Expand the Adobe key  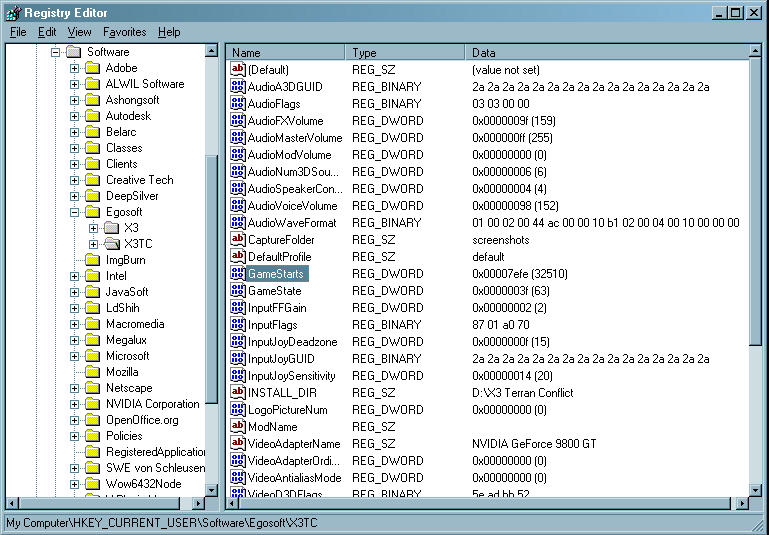click(x=75, y=68)
